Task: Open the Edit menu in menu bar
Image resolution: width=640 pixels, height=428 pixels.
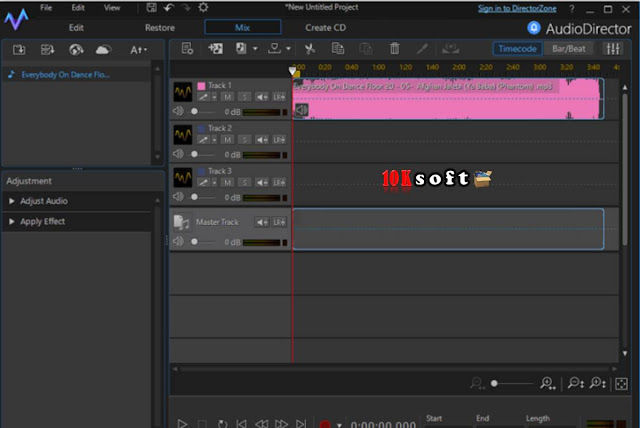Action: pos(78,8)
